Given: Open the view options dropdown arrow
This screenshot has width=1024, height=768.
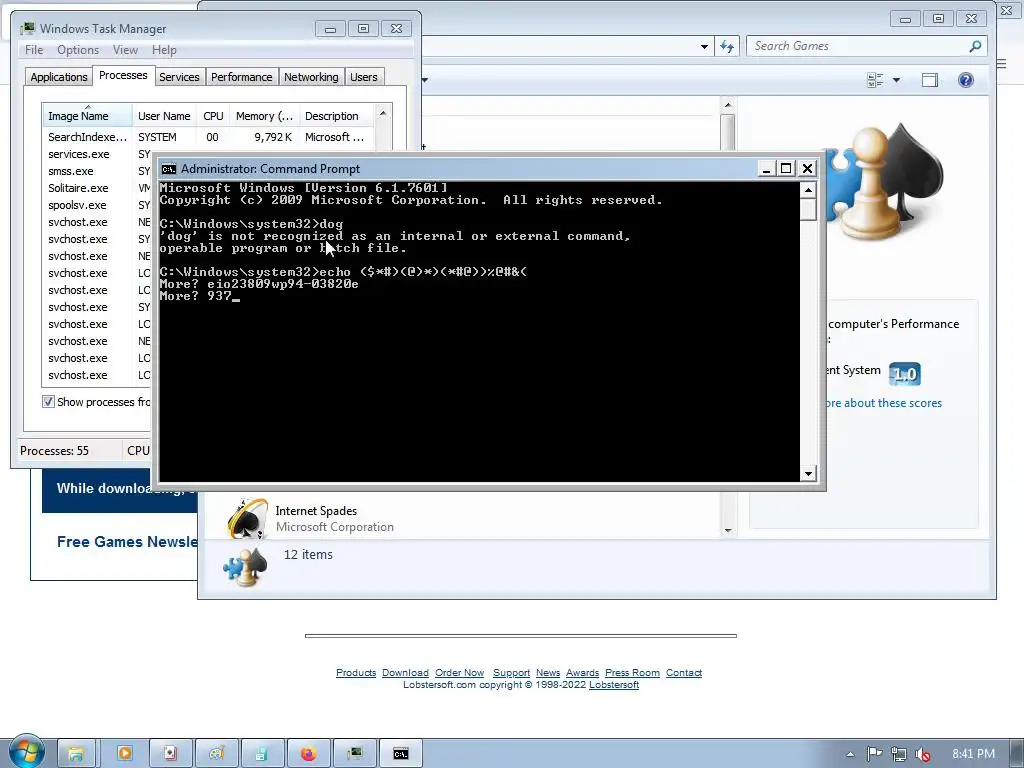Looking at the screenshot, I should coord(897,80).
